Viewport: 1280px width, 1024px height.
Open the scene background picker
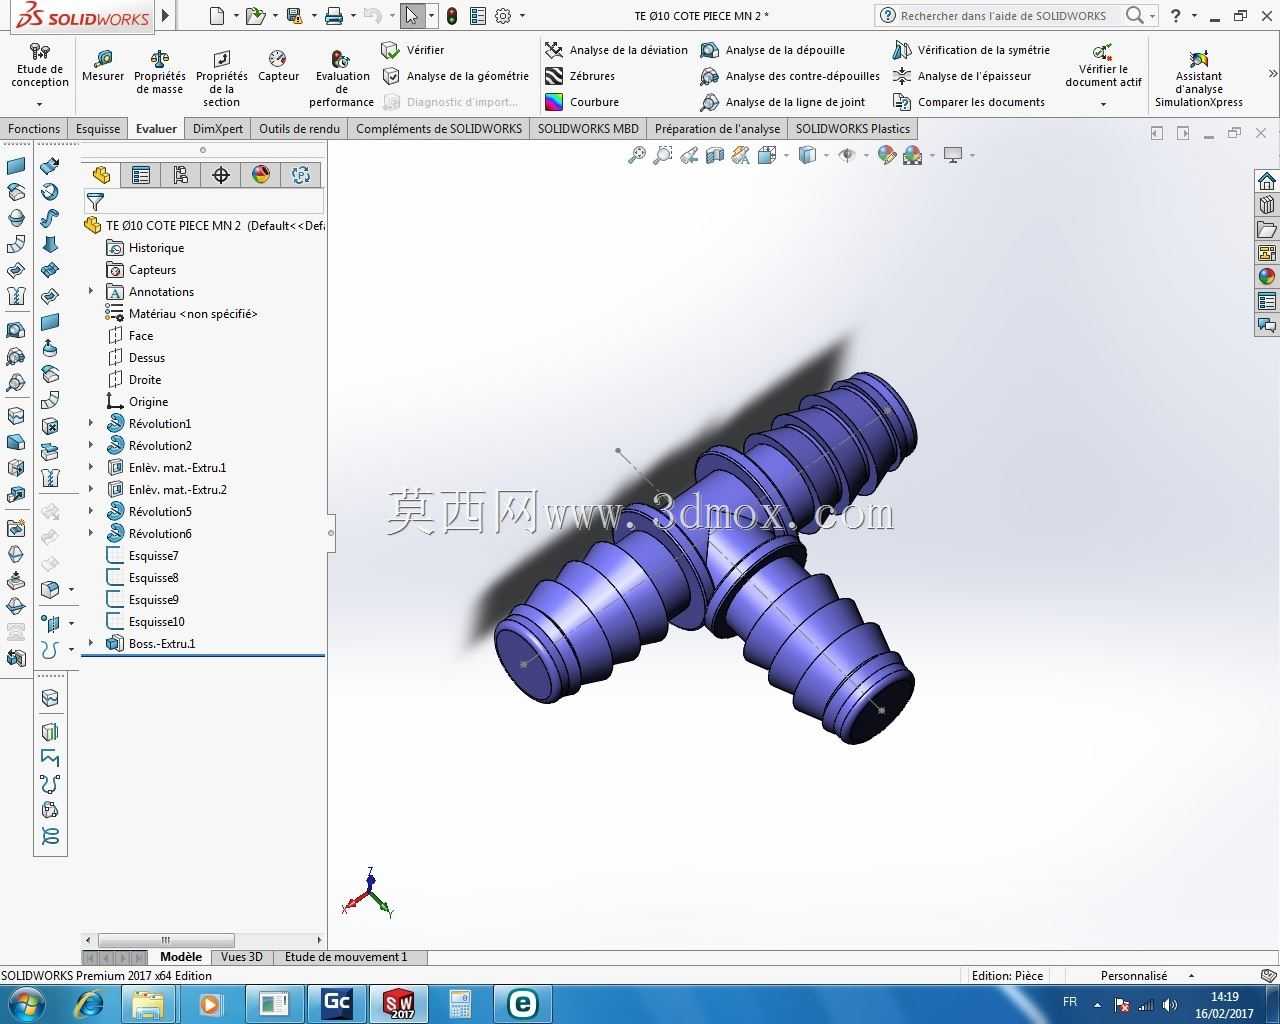pyautogui.click(x=912, y=155)
